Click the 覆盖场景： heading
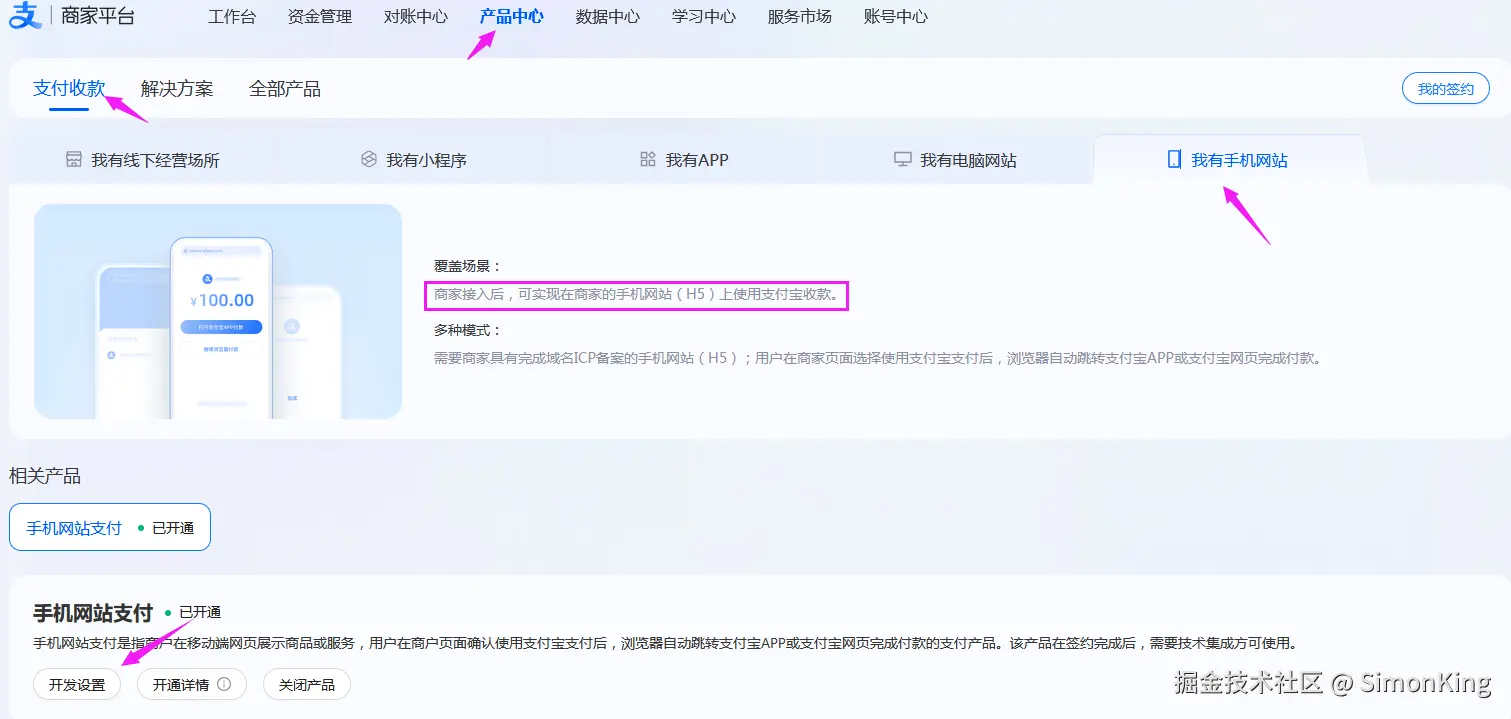The width and height of the screenshot is (1511, 719). 467,266
